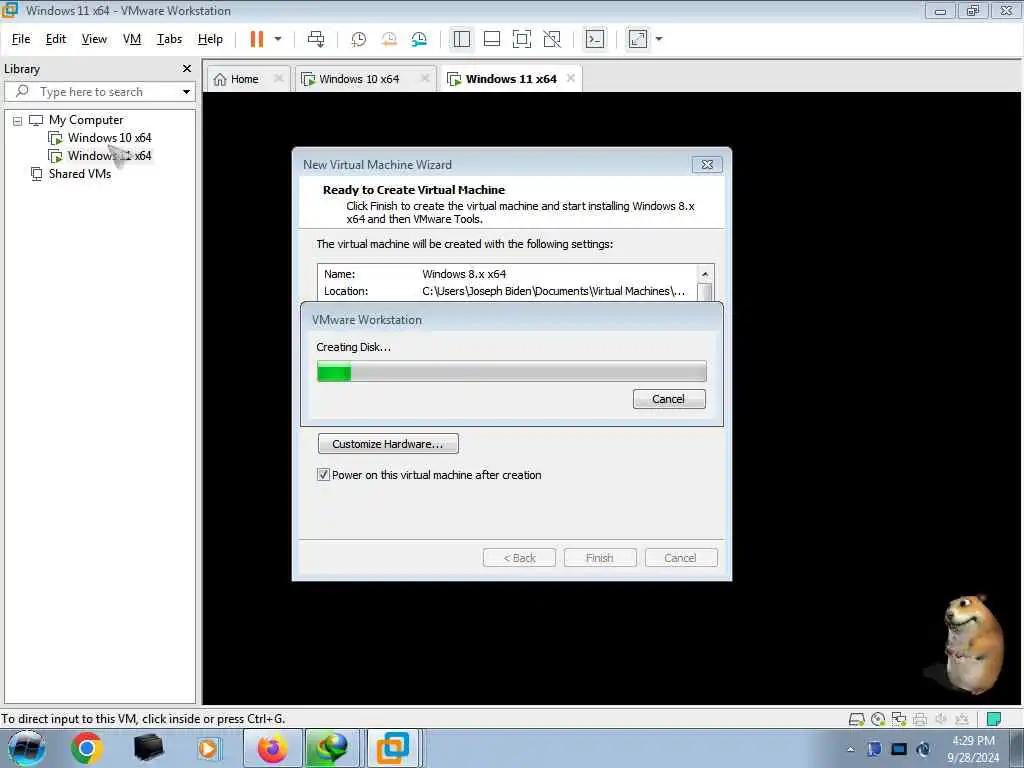
Task: Click the Finish button in the wizard
Action: [x=600, y=558]
